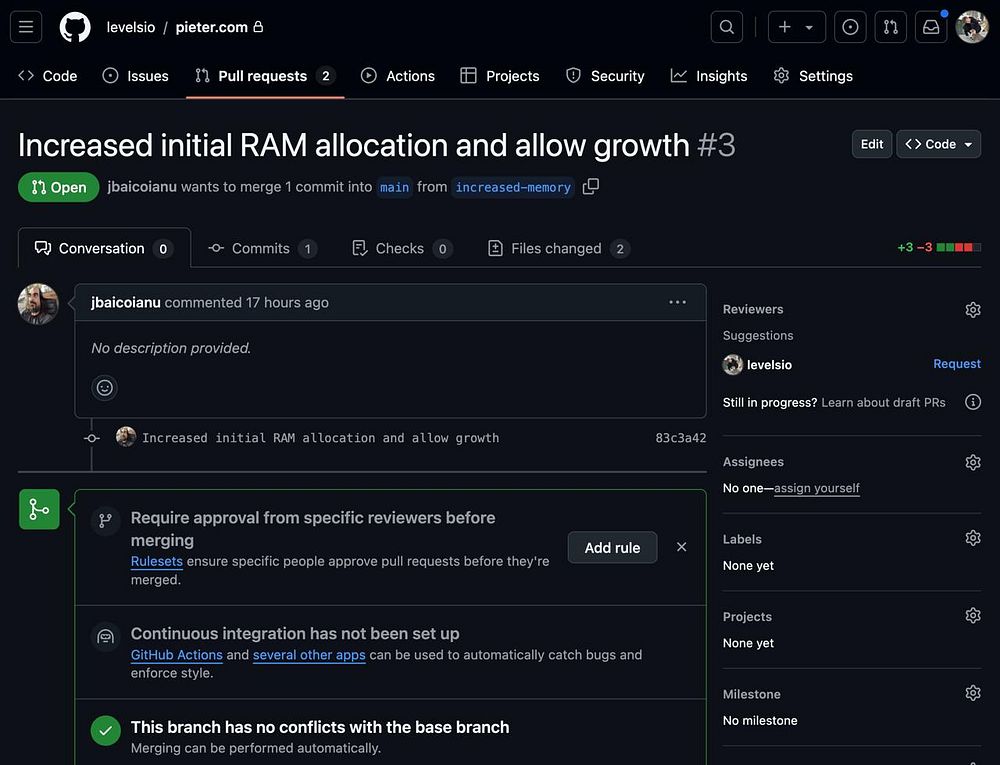The height and width of the screenshot is (765, 1000).
Task: Open the Labels gear settings
Action: tap(973, 538)
